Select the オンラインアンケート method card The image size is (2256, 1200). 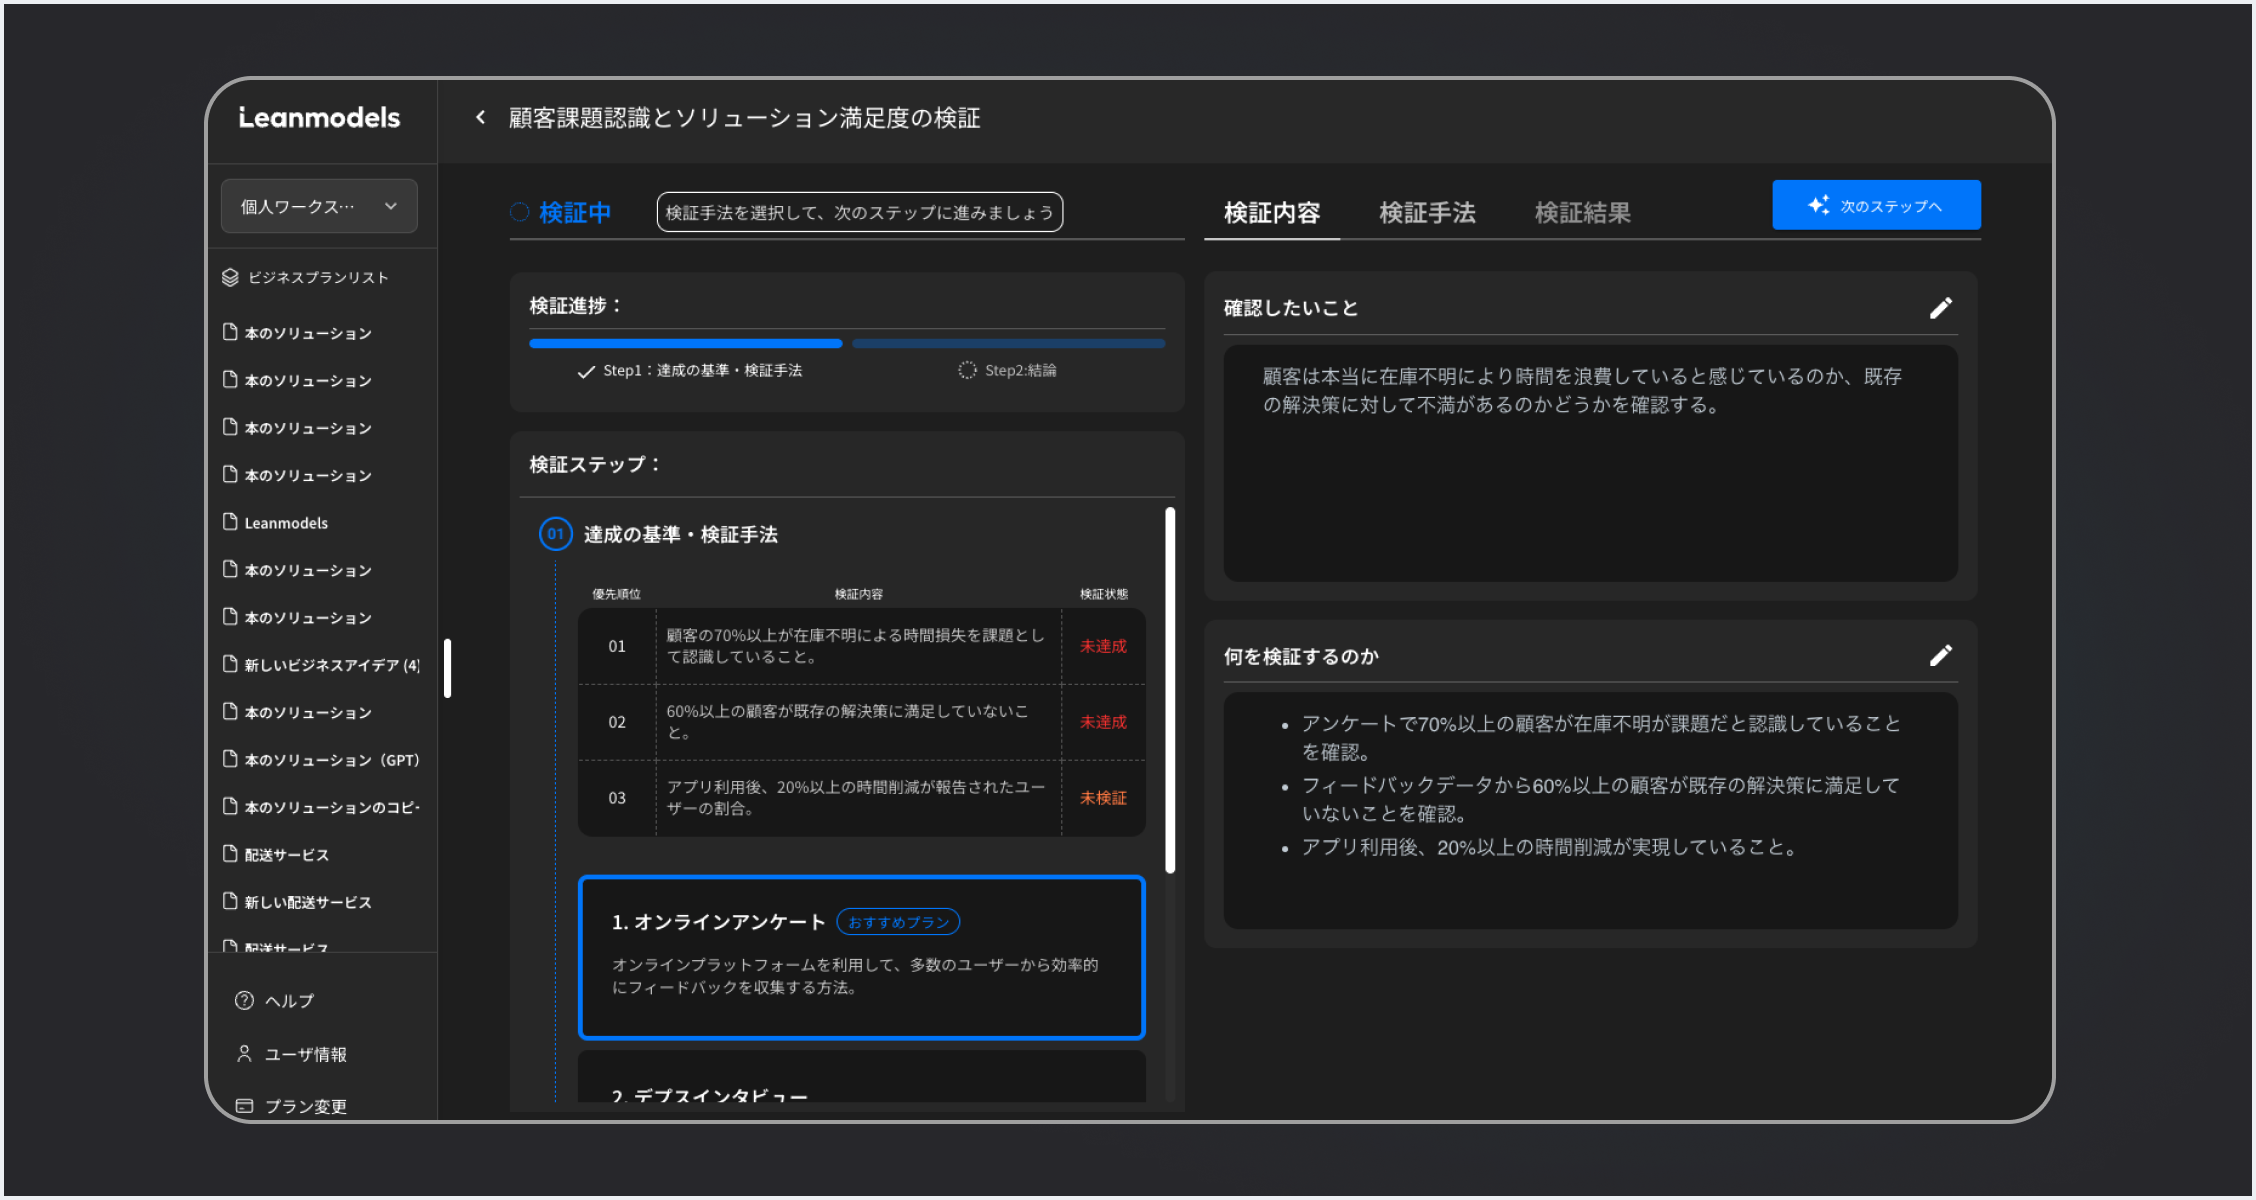(x=861, y=957)
